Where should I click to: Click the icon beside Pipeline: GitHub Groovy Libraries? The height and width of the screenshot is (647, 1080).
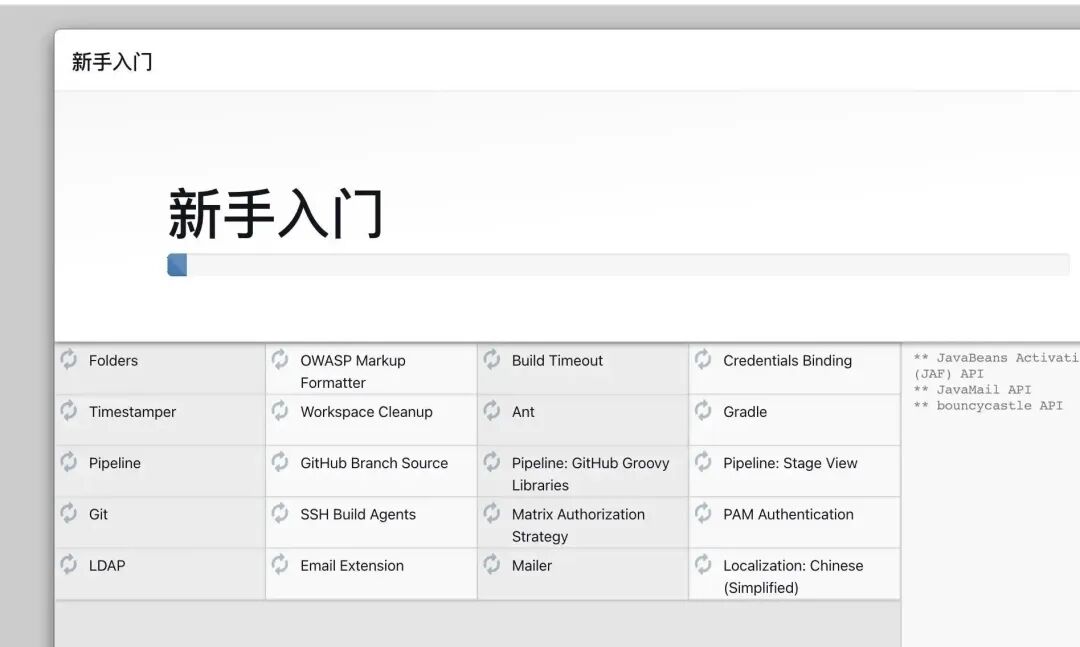(x=491, y=462)
